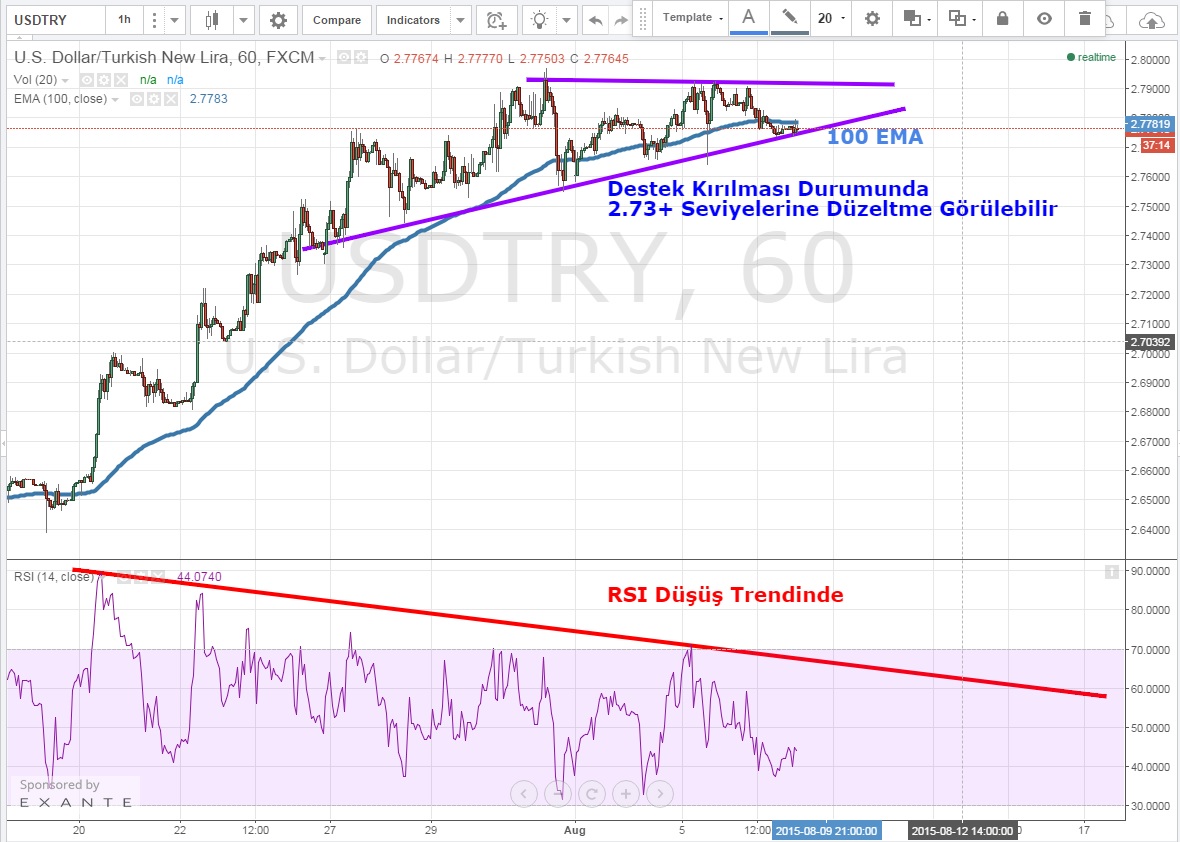Open chart properties gear in main toolbar
This screenshot has width=1180, height=842.
coord(278,20)
